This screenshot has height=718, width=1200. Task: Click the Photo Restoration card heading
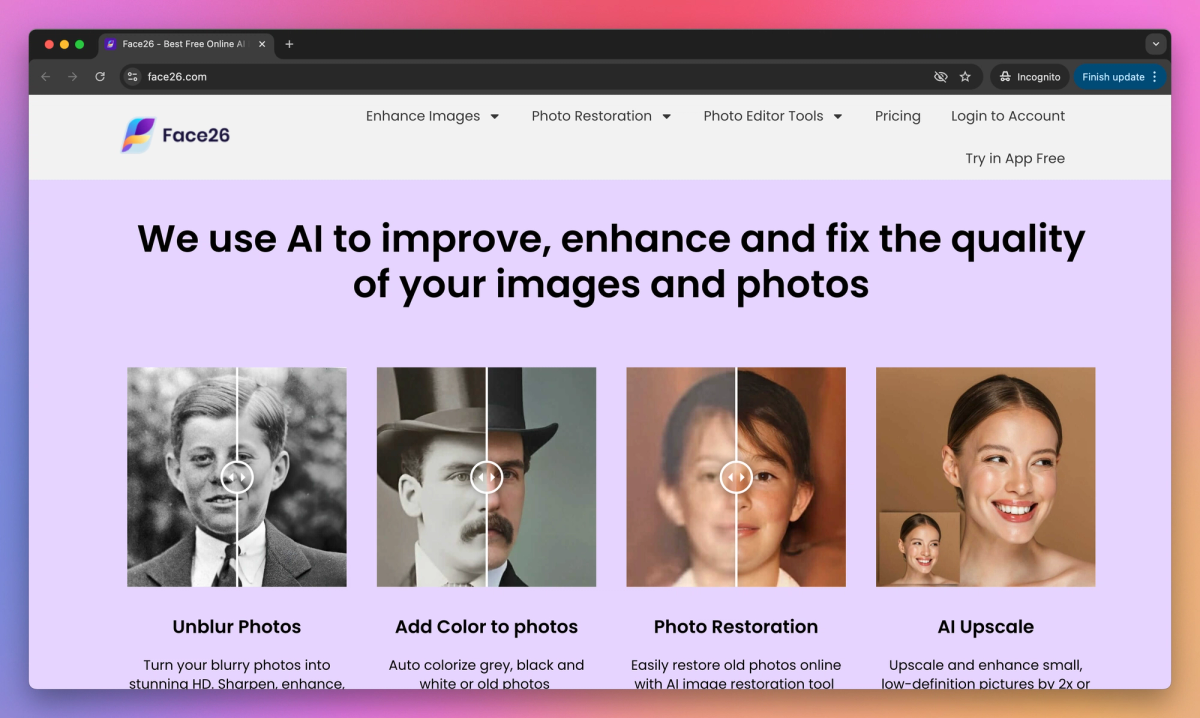click(x=736, y=627)
